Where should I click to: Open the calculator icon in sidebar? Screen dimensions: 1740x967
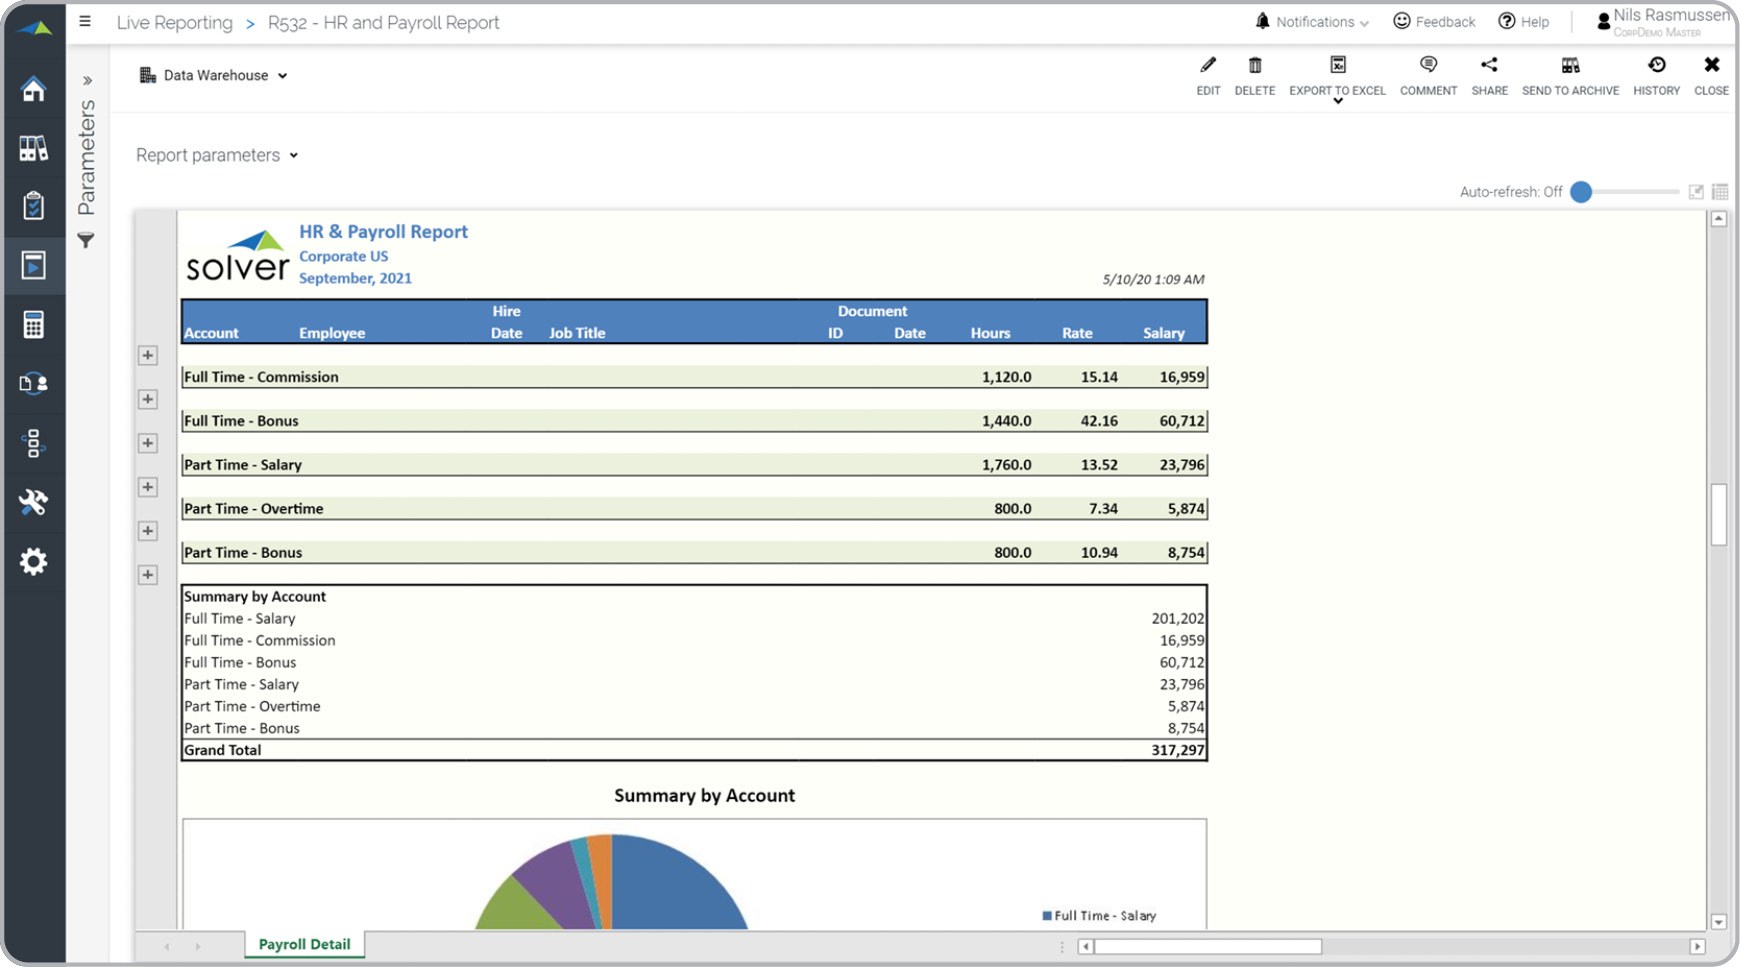(x=33, y=325)
